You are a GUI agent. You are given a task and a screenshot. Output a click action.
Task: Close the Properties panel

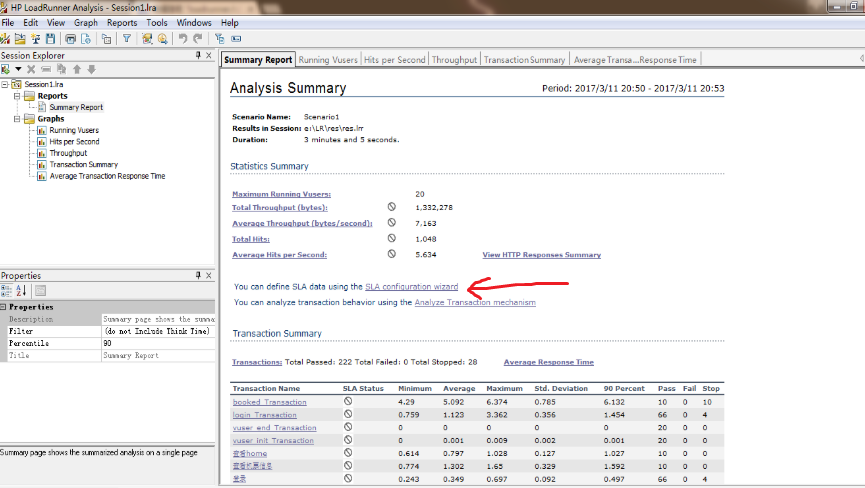click(x=209, y=275)
